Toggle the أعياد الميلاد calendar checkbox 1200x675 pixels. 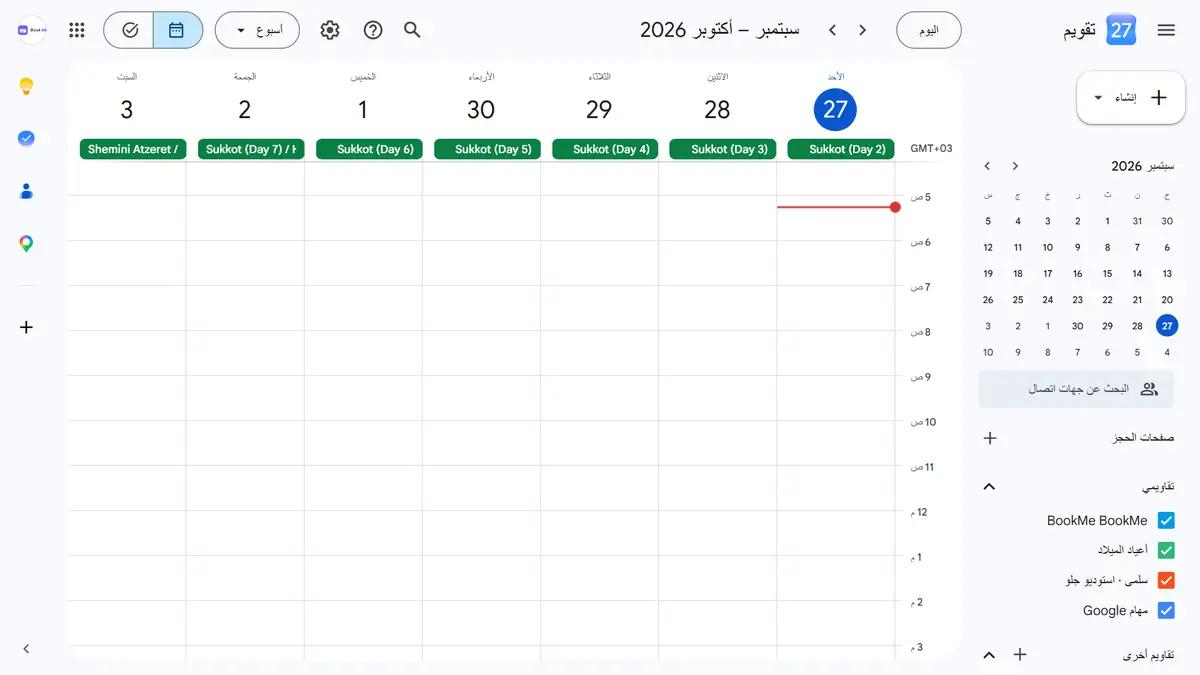[1166, 550]
